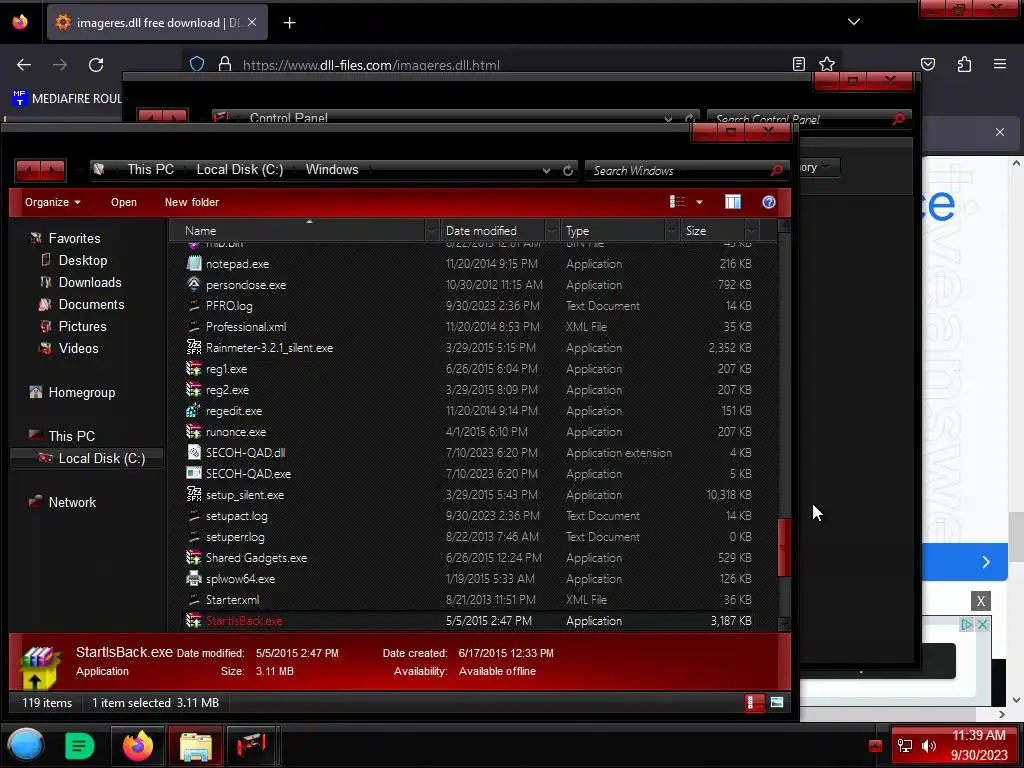This screenshot has height=768, width=1024.
Task: Select Pictures in navigation pane
Action: coord(82,327)
